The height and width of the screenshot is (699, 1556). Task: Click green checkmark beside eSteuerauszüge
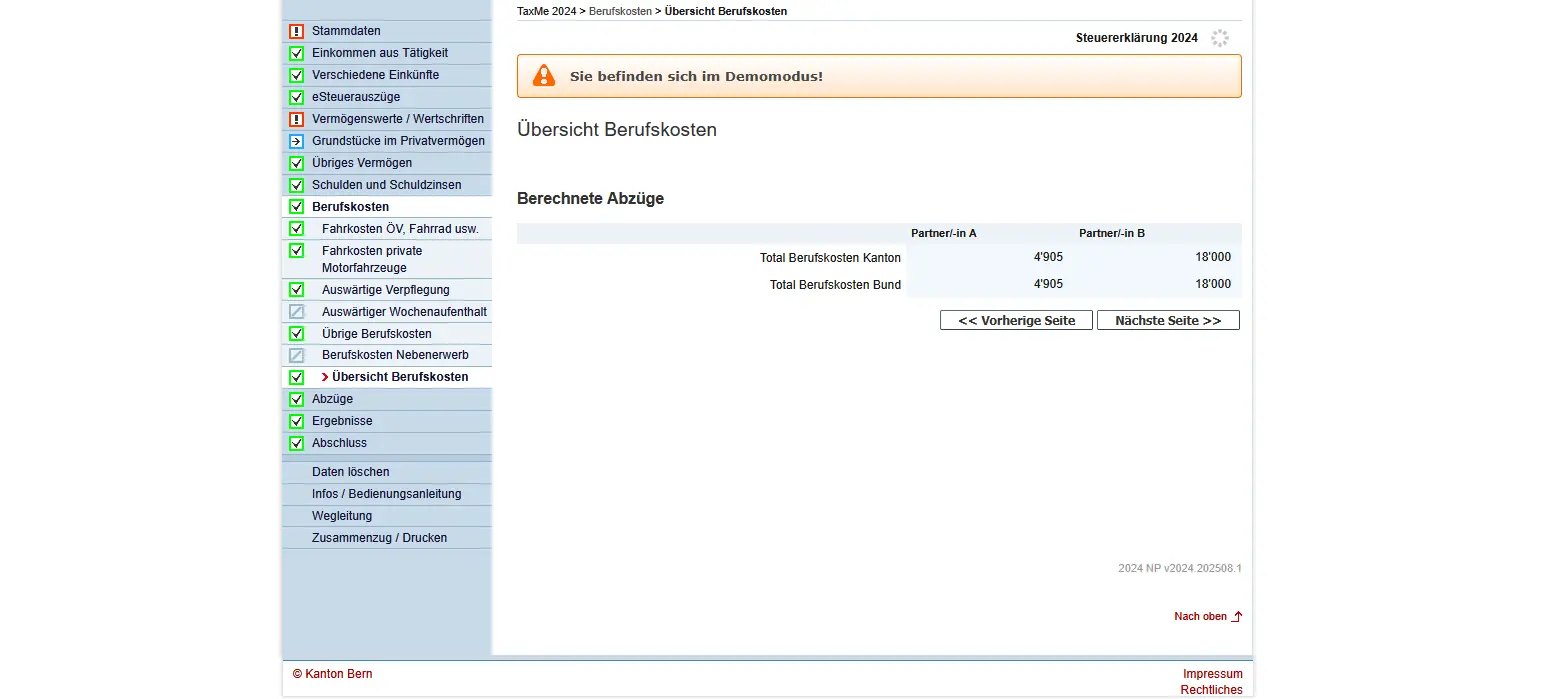[296, 97]
